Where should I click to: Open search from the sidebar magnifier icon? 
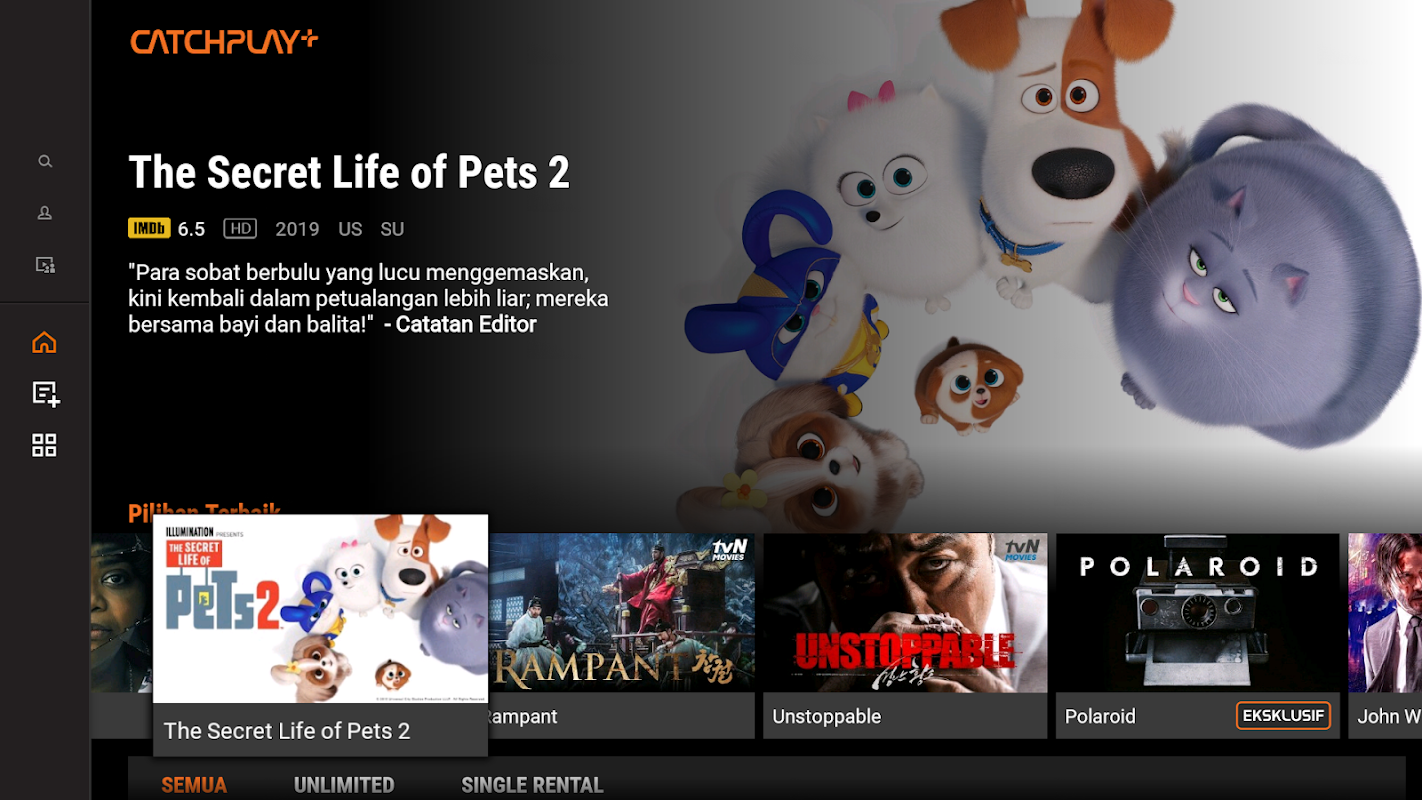point(45,161)
